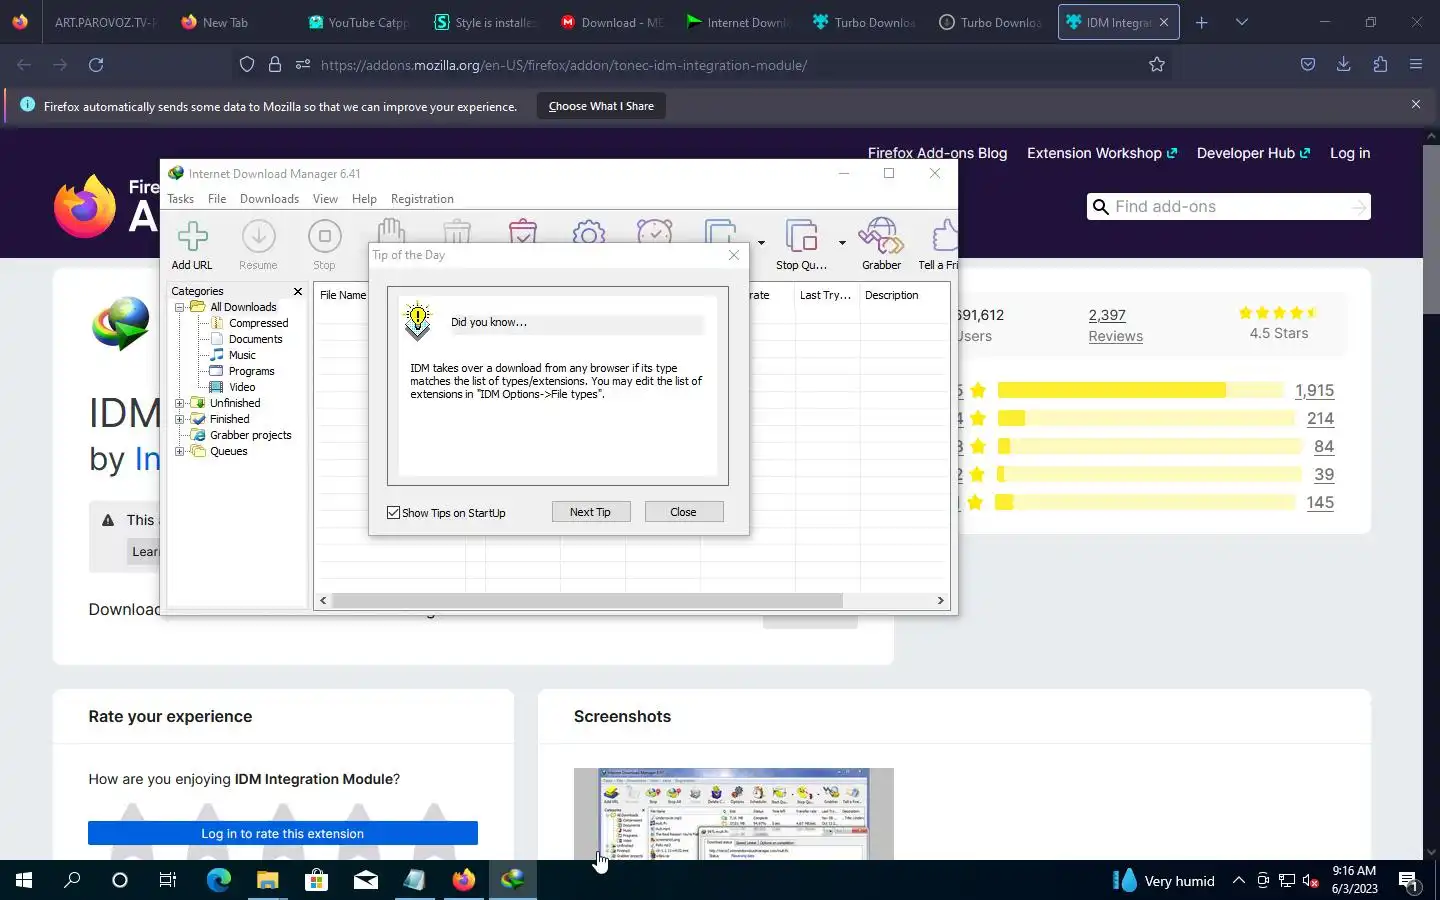The width and height of the screenshot is (1440, 900).
Task: Click the Delete Completed icon with checkmark
Action: tap(523, 231)
